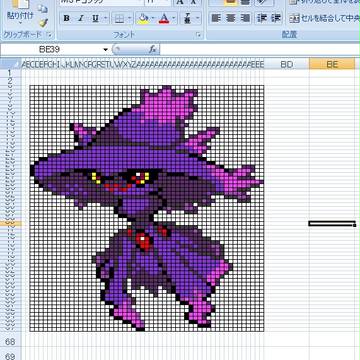This screenshot has width=360, height=360.
Task: Center text horizontally
Action: pyautogui.click(x=231, y=18)
